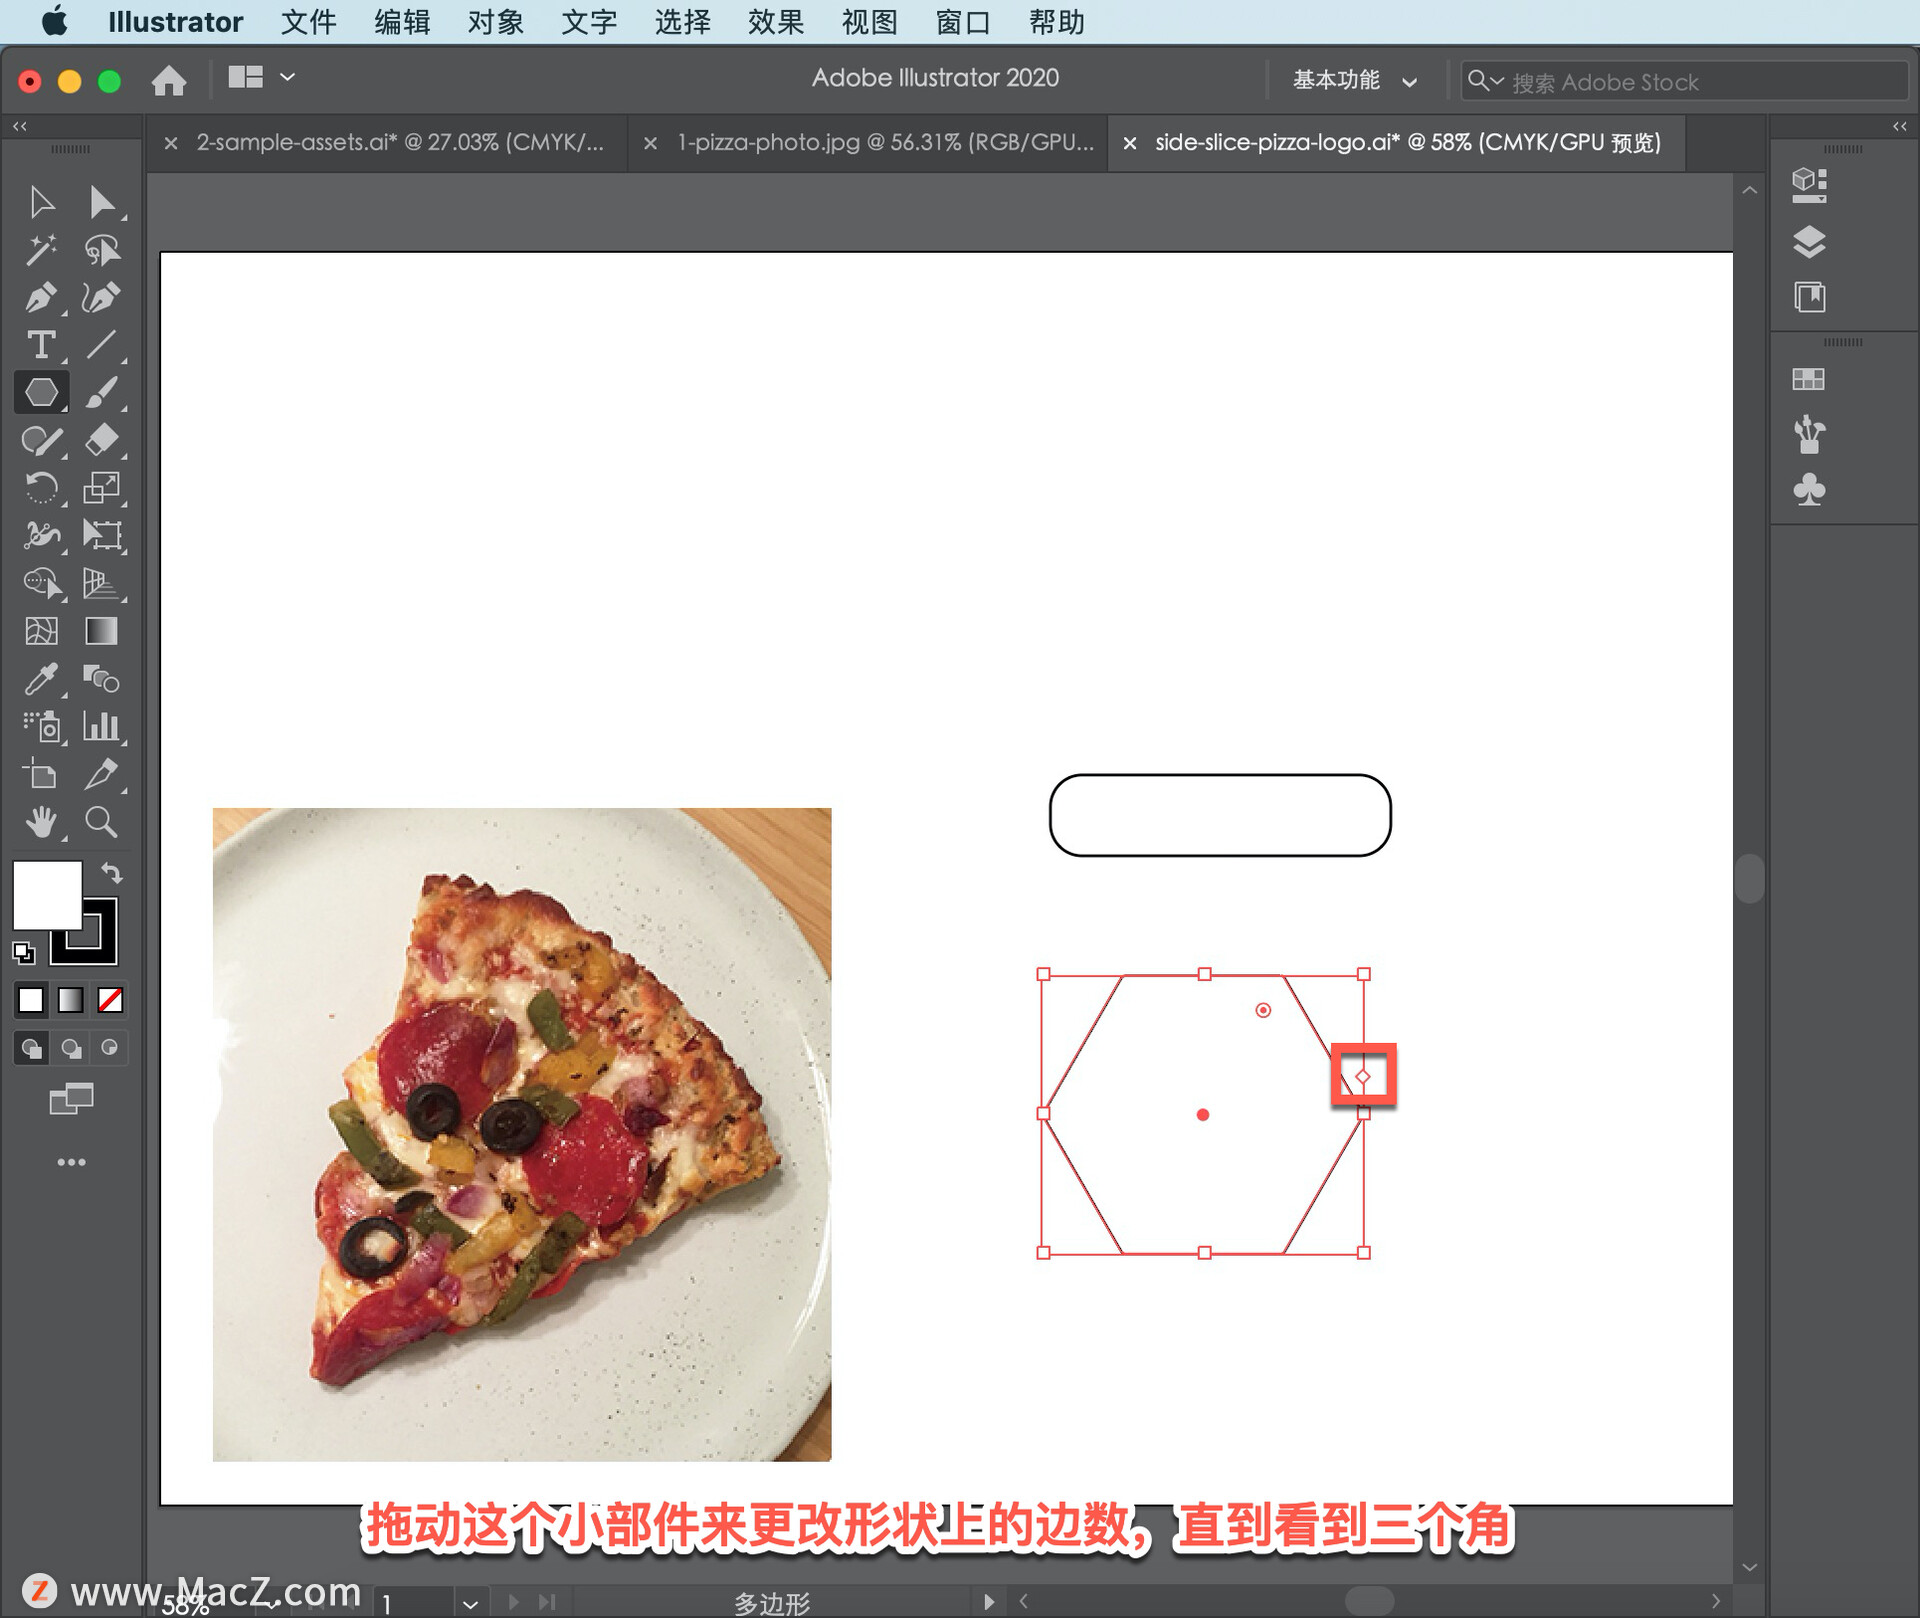The width and height of the screenshot is (1920, 1618).
Task: Enable Draw Normal mode
Action: click(31, 1048)
